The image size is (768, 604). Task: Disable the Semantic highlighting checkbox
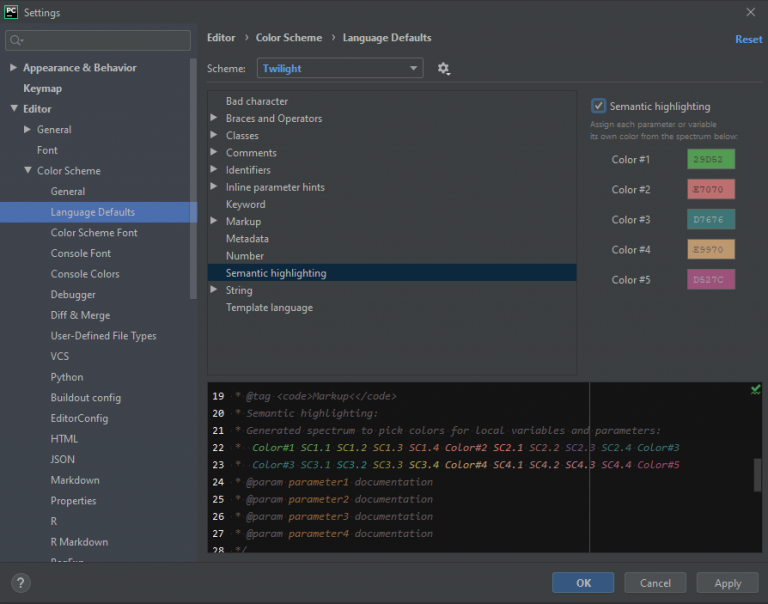(x=598, y=106)
